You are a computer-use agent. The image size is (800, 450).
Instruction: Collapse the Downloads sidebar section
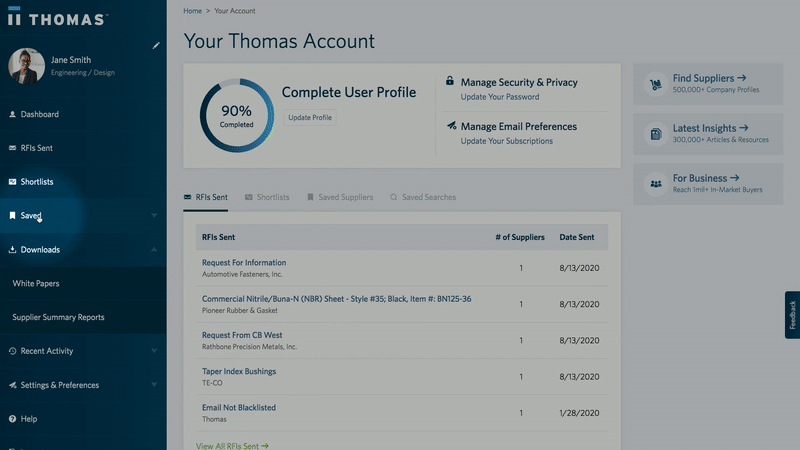[154, 250]
